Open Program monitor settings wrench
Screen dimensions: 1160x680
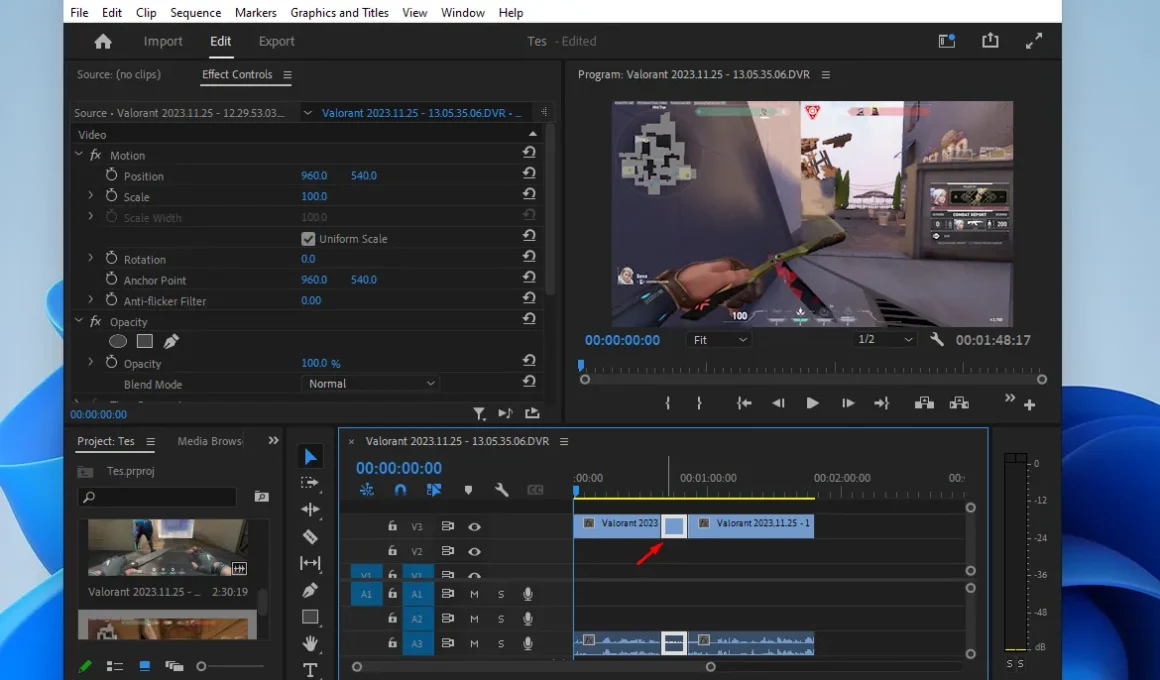[x=937, y=340]
